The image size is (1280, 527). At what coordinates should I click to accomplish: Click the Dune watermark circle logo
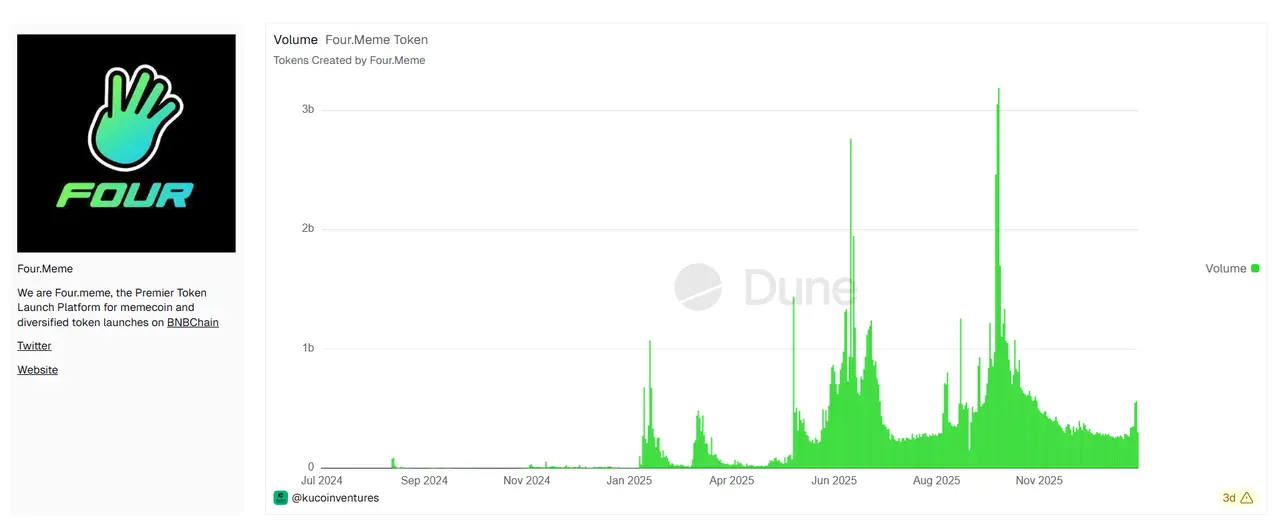698,288
